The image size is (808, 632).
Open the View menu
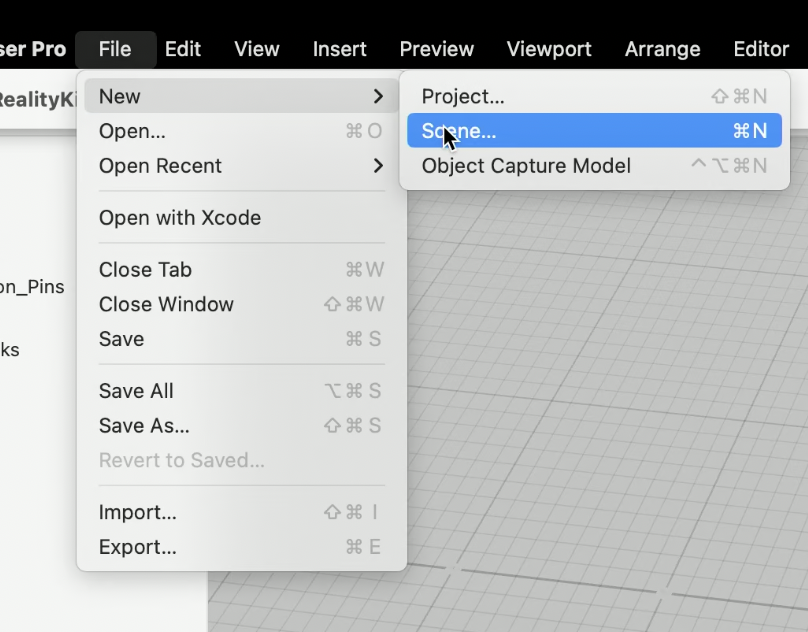tap(257, 49)
